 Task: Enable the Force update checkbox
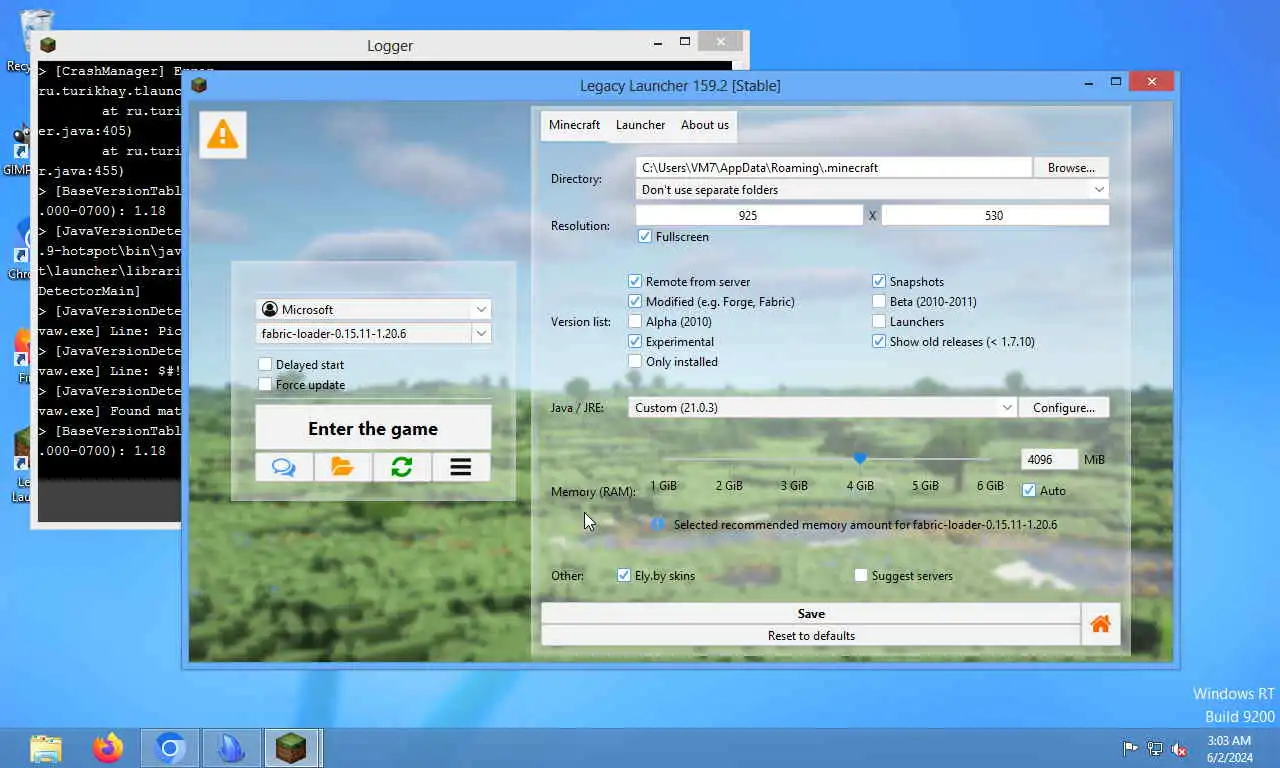tap(265, 385)
